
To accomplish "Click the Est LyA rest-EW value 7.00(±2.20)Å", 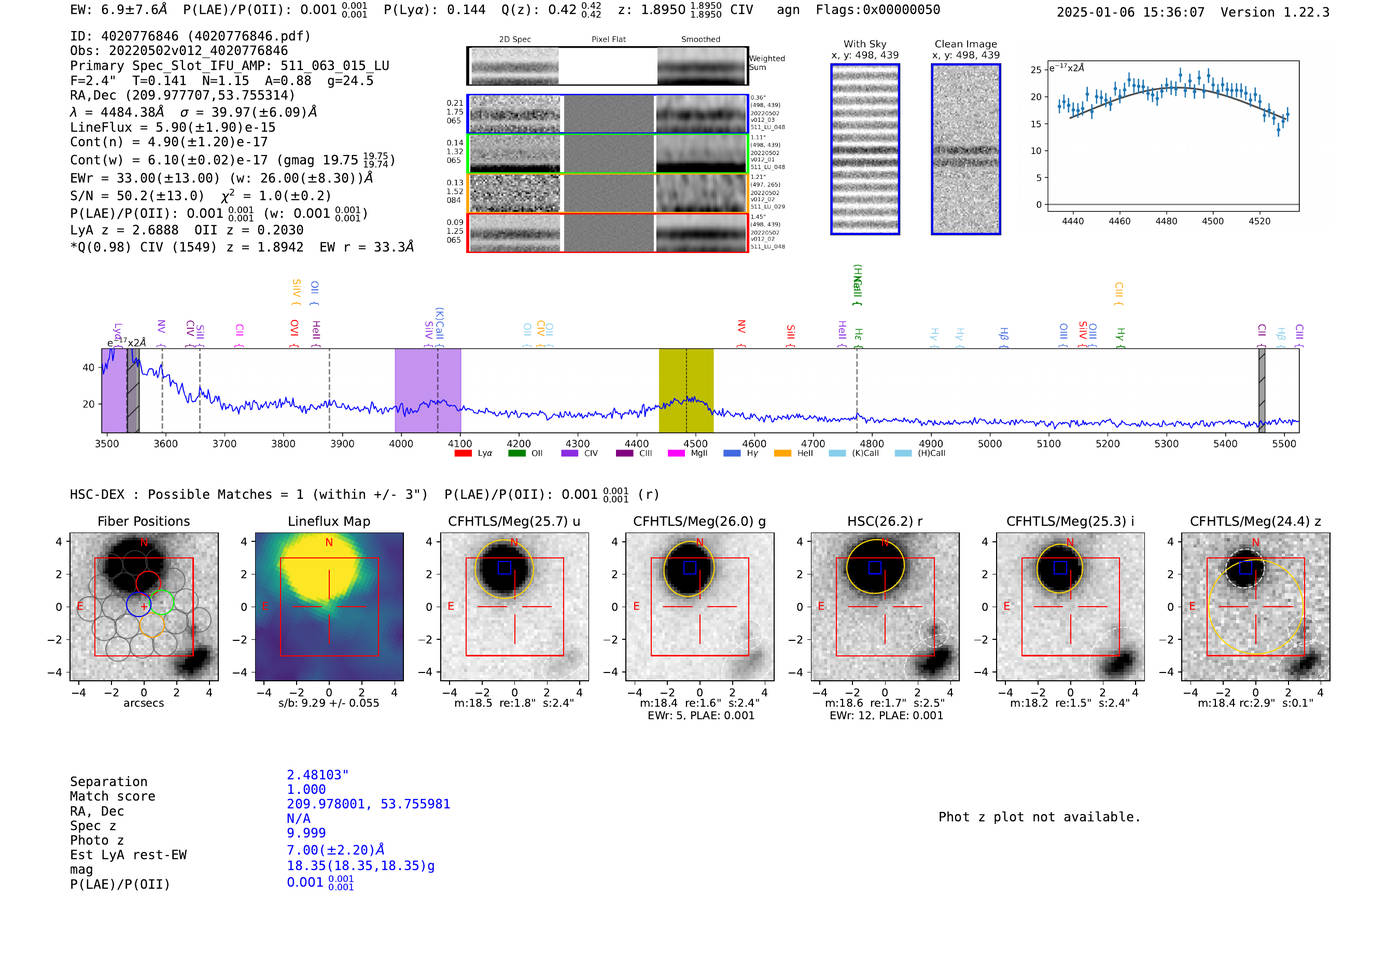I will point(336,850).
